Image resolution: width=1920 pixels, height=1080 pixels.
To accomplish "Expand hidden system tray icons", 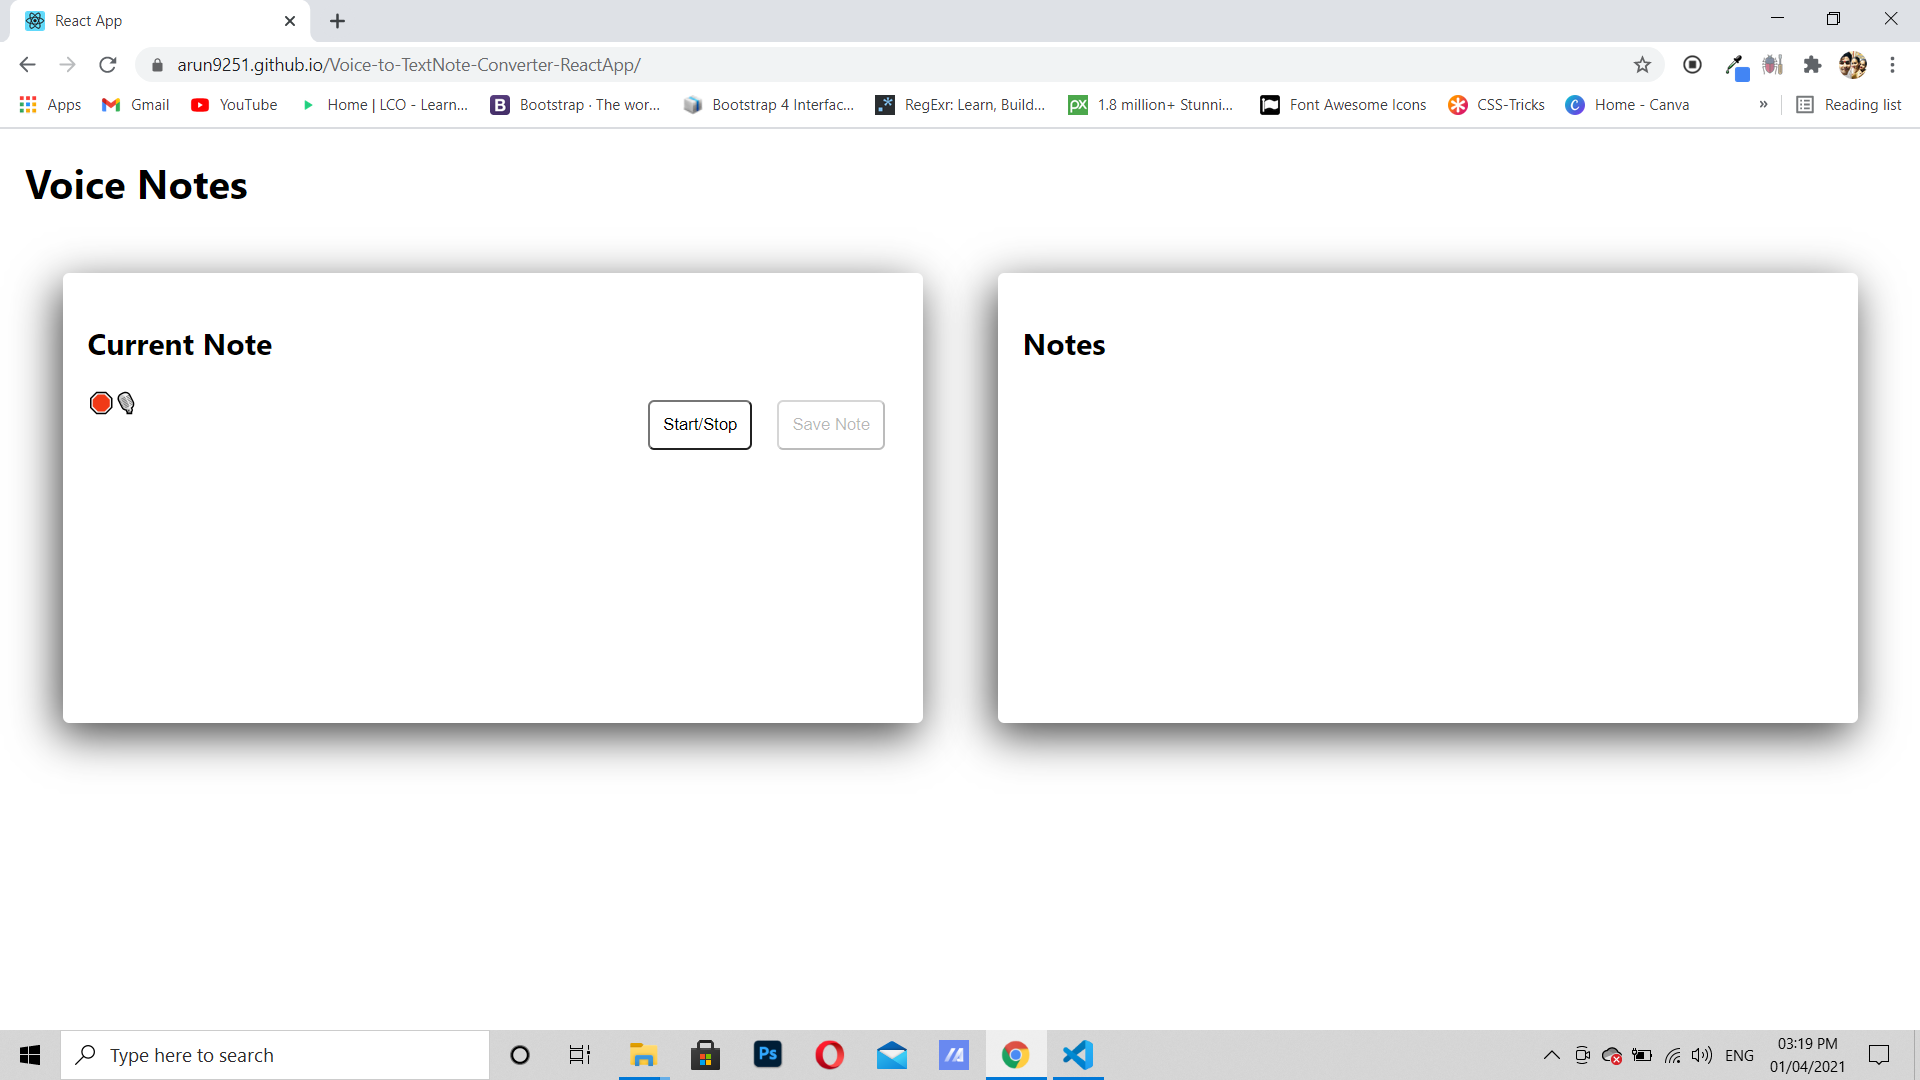I will (x=1551, y=1055).
